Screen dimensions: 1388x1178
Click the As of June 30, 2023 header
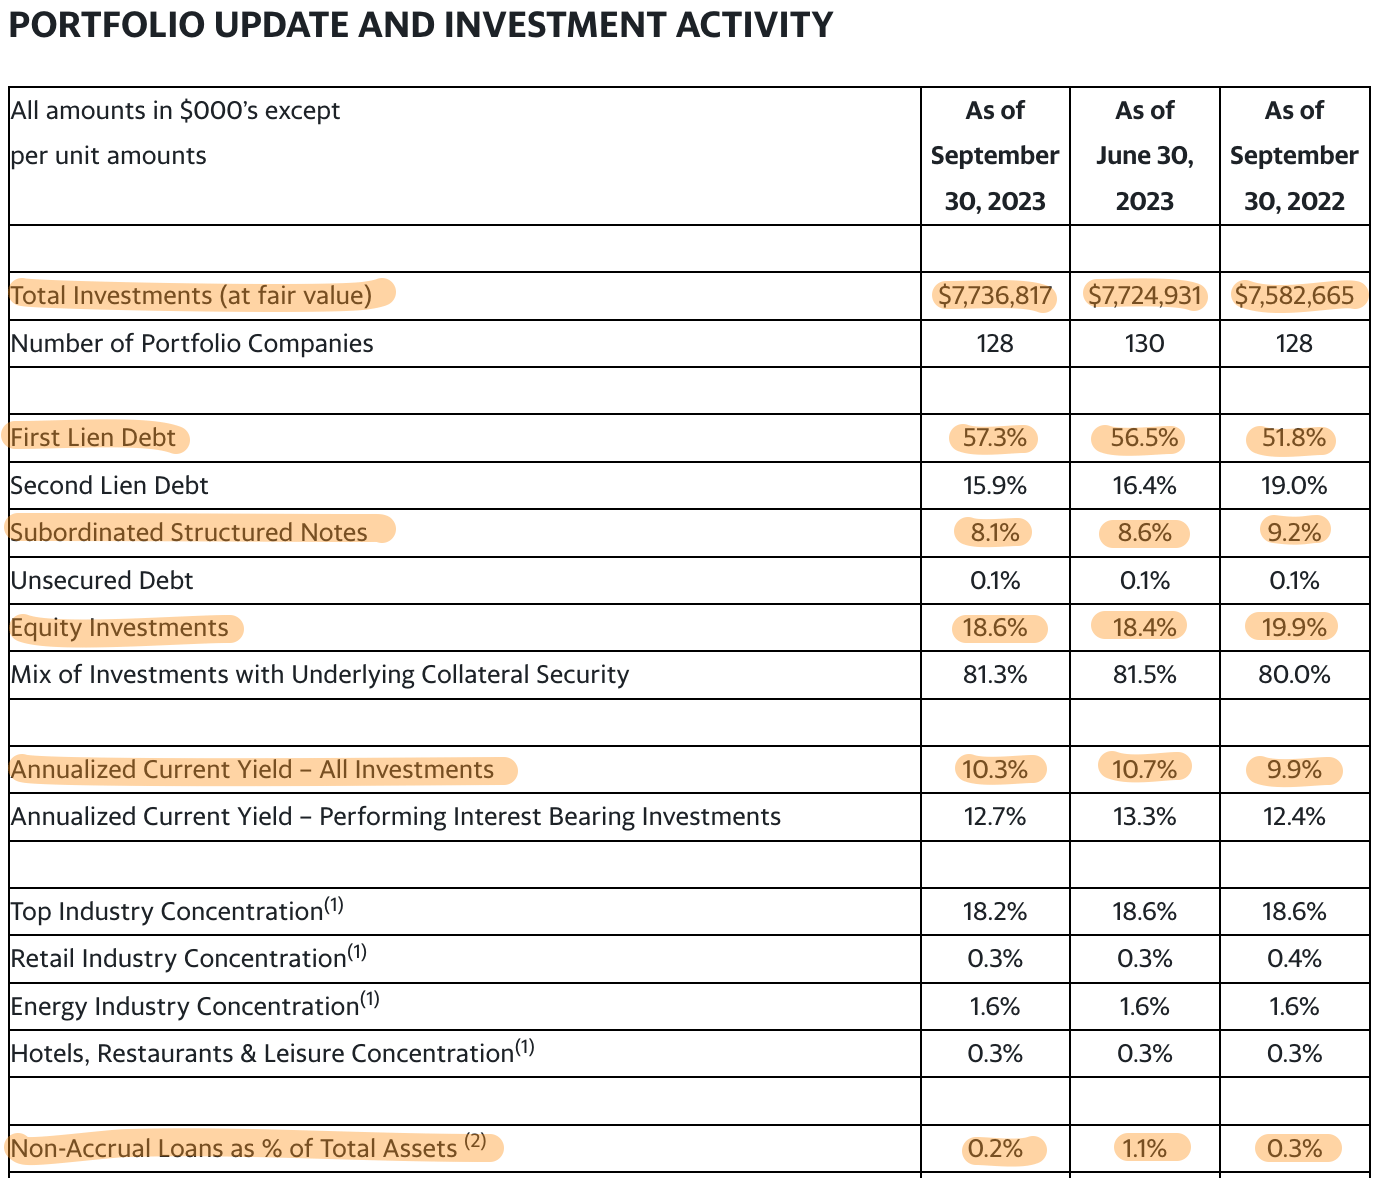(x=1144, y=156)
